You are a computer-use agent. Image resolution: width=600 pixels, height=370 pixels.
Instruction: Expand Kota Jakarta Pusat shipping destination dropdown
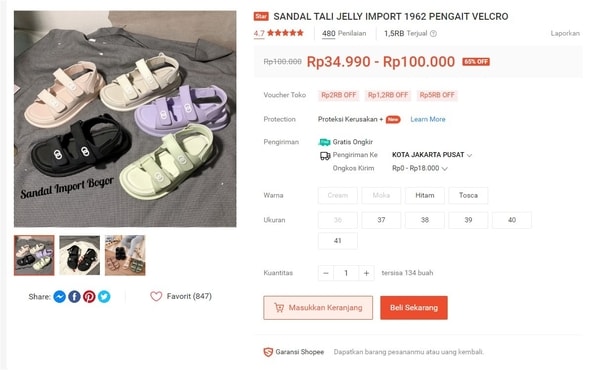tap(432, 155)
